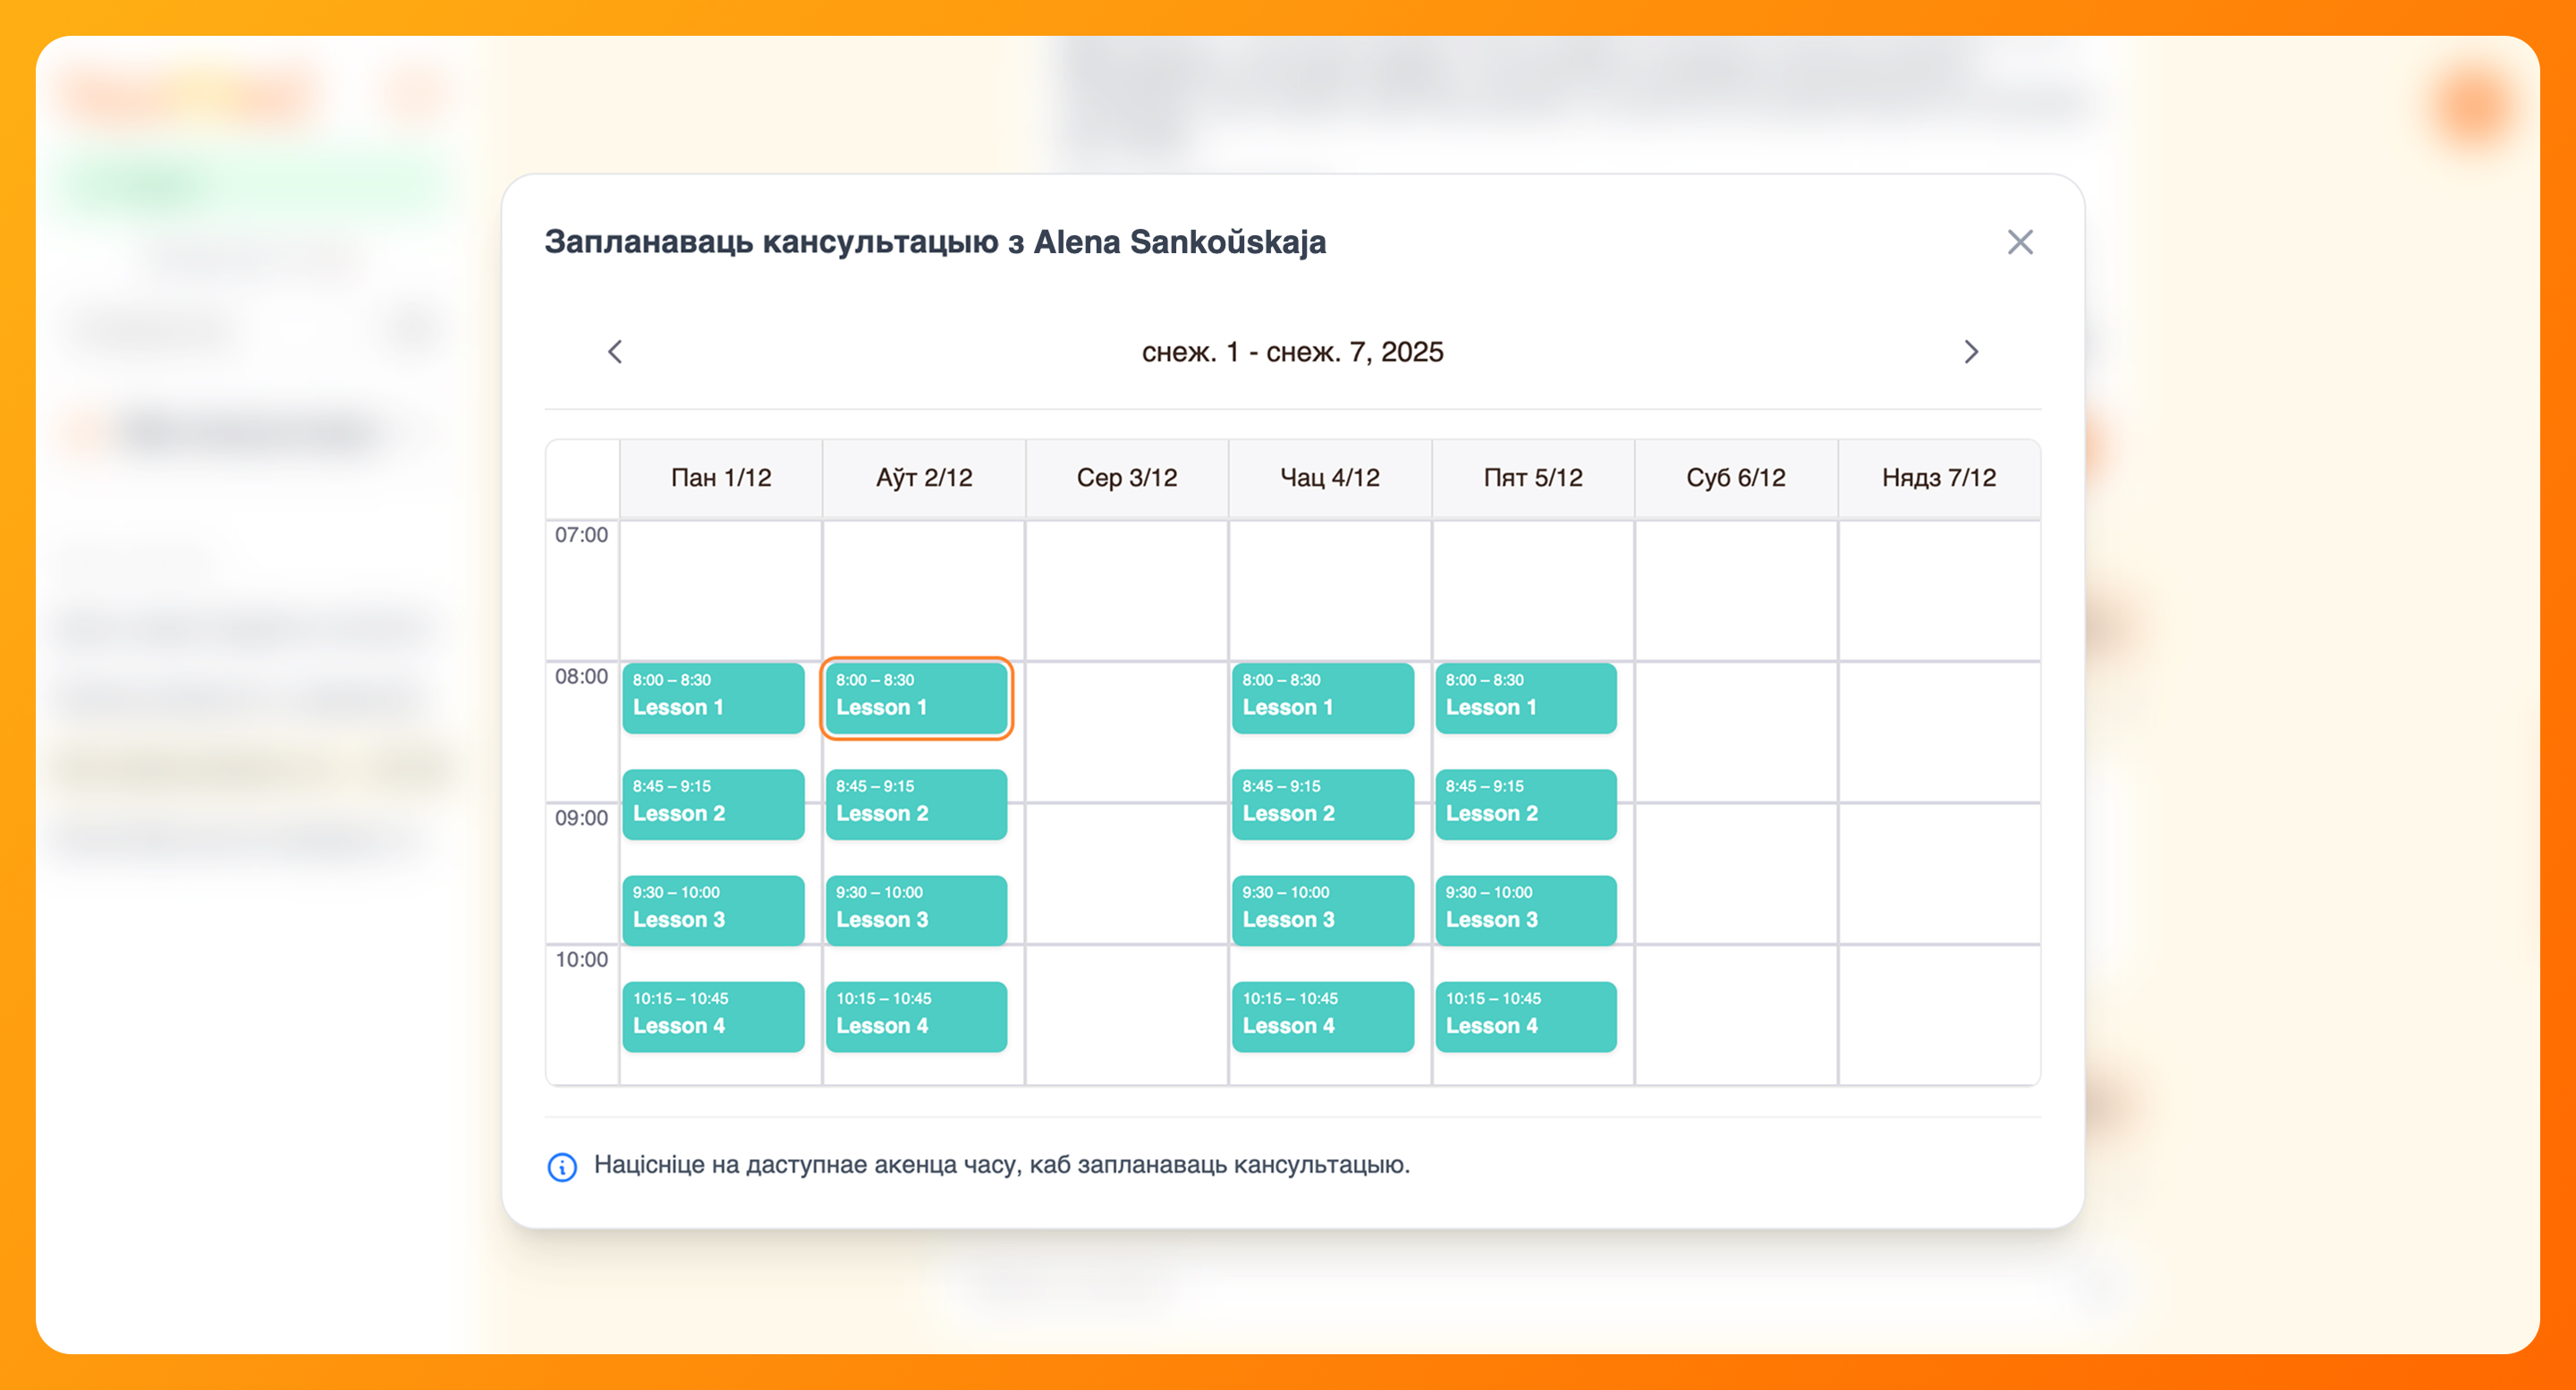Close the consultation scheduling dialog
This screenshot has height=1390, width=2576.
click(2019, 242)
